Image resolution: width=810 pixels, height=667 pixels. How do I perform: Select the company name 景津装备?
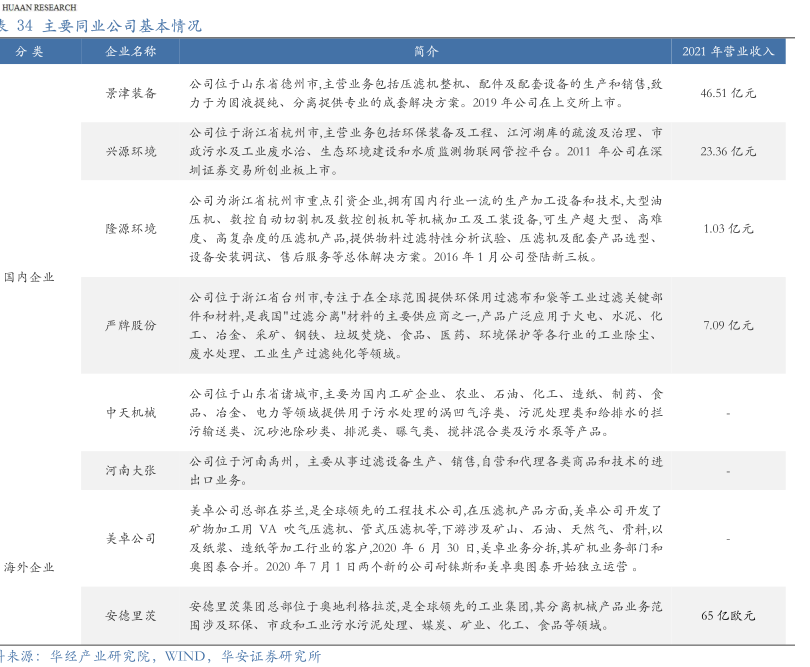point(131,94)
